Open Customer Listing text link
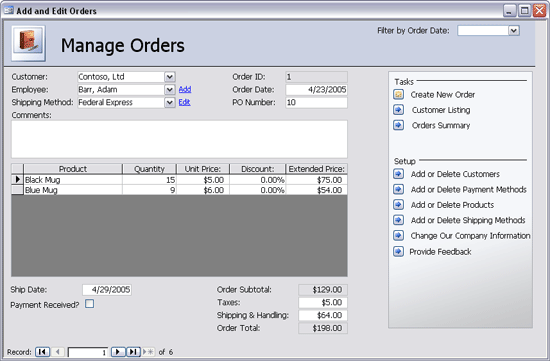The image size is (550, 361). click(x=441, y=110)
